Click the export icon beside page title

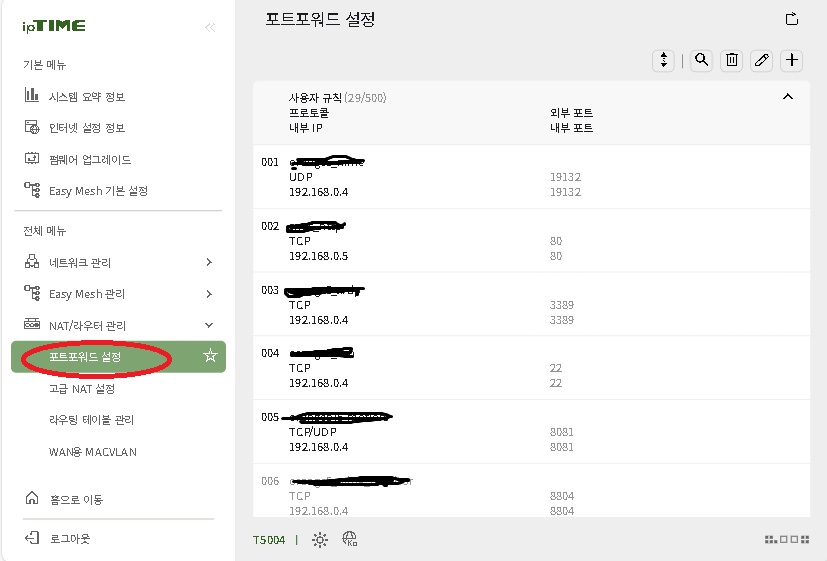pos(792,19)
